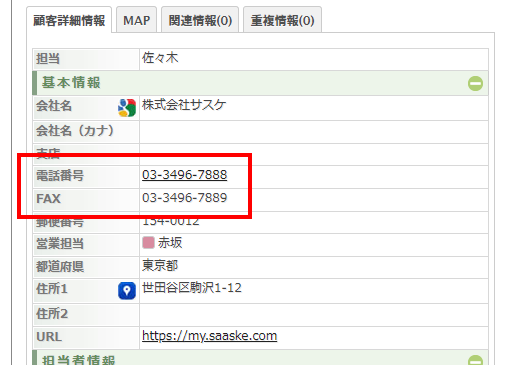Collapse the 基本情報 section with minus icon
512x365 pixels.
coord(475,83)
